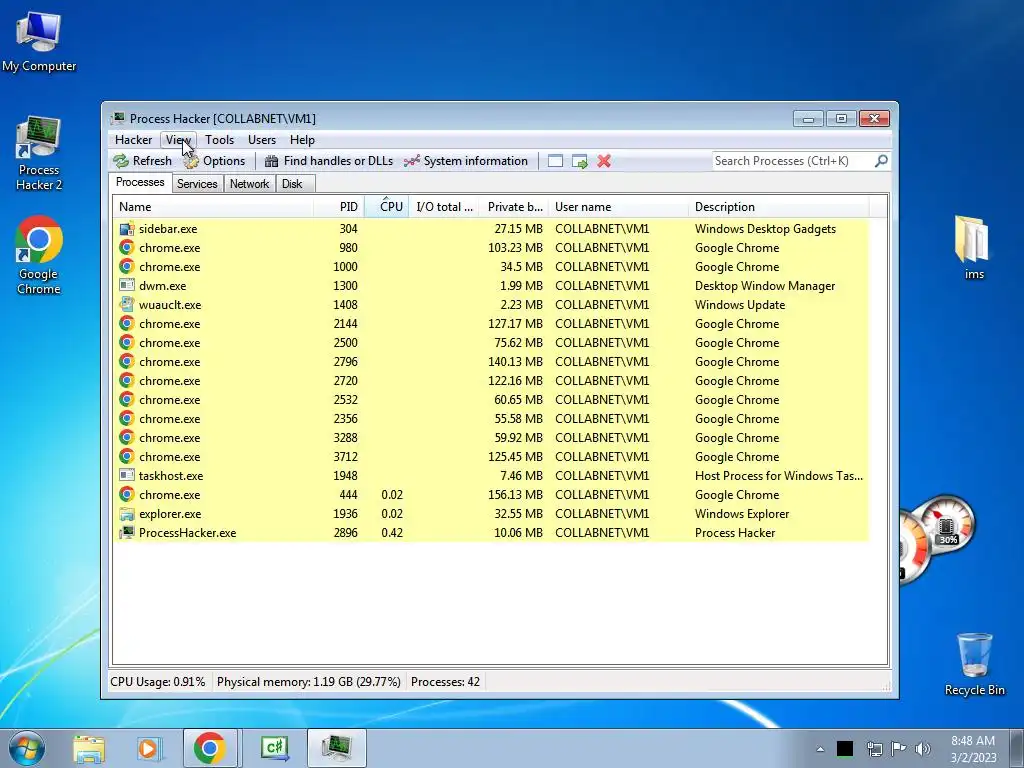The width and height of the screenshot is (1024, 768).
Task: Sort by Name column header
Action: click(213, 207)
